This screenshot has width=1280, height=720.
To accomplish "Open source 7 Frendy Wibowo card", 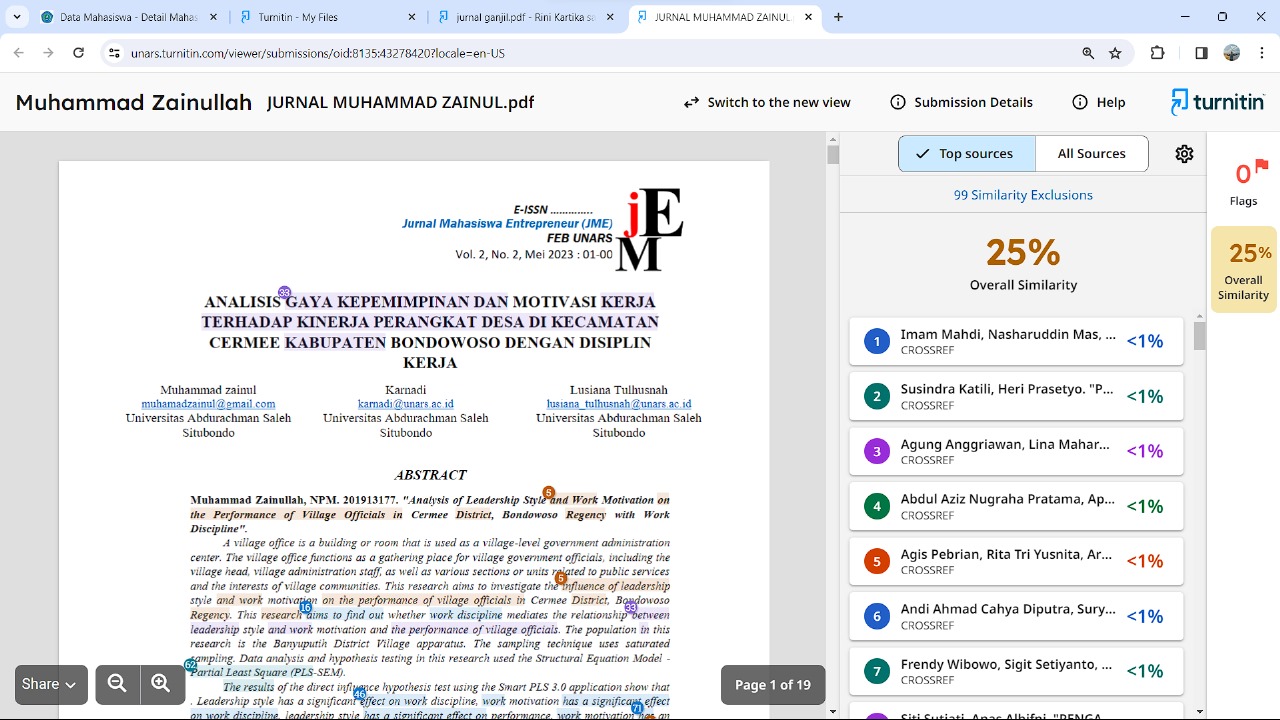I will click(x=1016, y=671).
